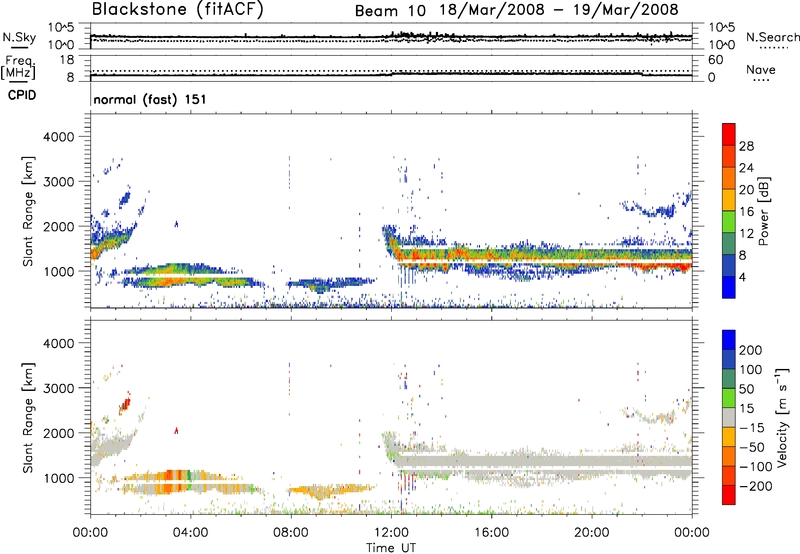Click the '28' label on Power colorbar
This screenshot has width=800, height=554.
[746, 146]
